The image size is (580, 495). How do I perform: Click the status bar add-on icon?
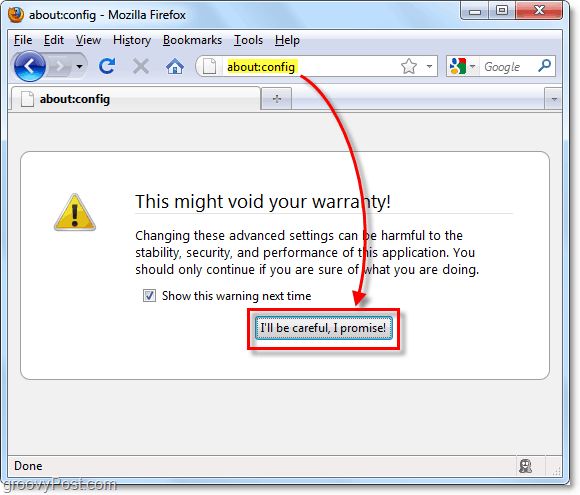click(x=526, y=466)
